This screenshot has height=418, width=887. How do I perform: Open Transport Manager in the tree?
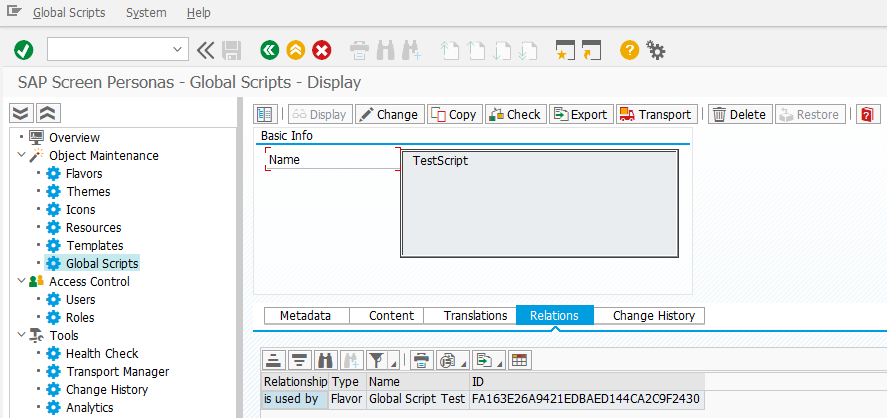click(x=118, y=372)
